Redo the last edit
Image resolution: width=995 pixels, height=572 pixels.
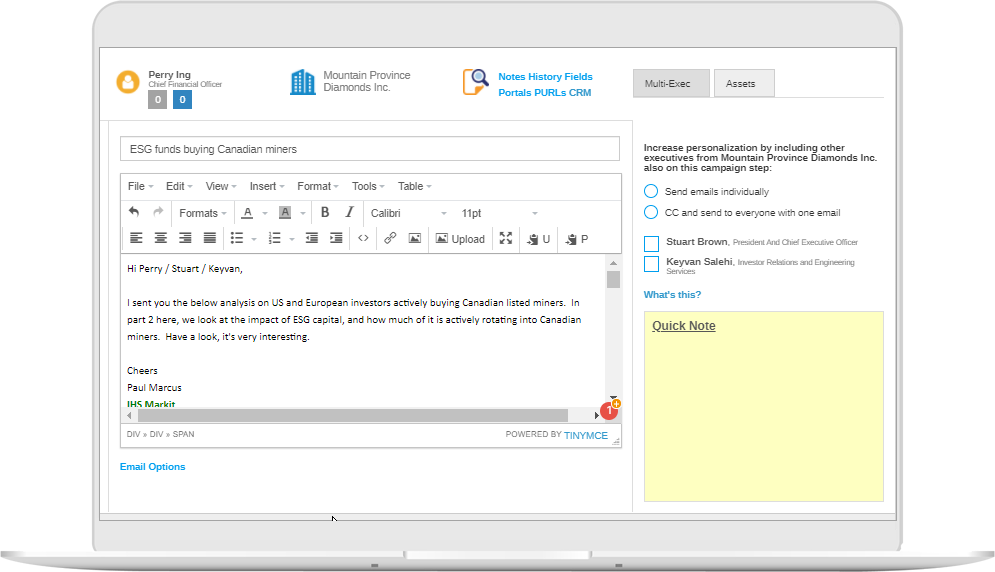pyautogui.click(x=158, y=212)
